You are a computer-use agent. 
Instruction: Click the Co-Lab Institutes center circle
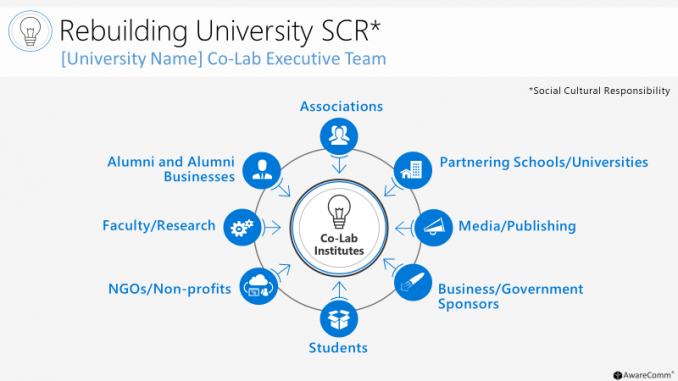click(339, 228)
